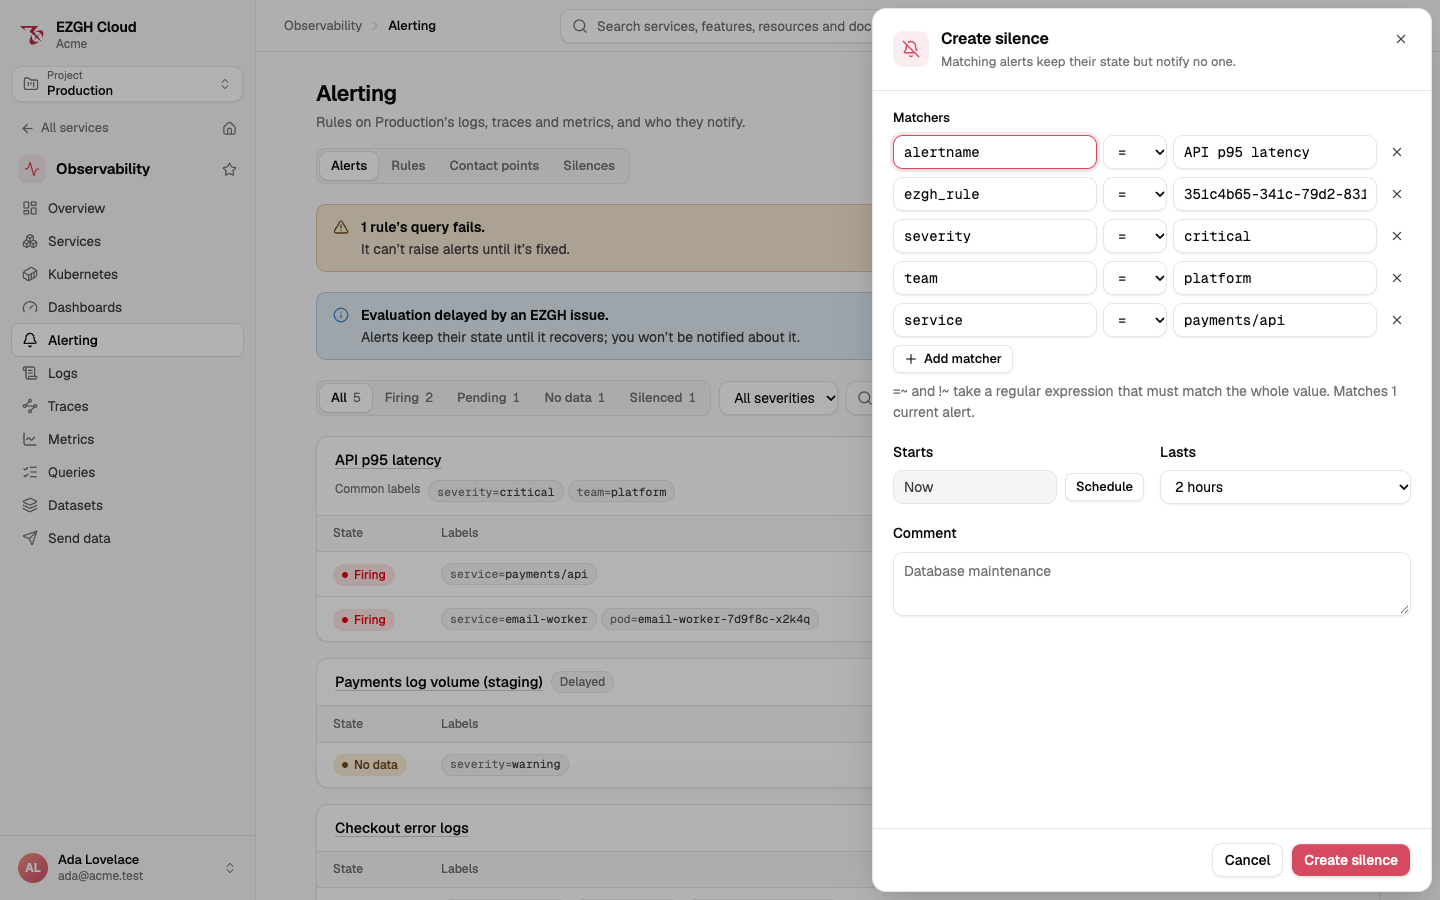Open Logs in the sidebar
Image resolution: width=1440 pixels, height=900 pixels.
127,373
